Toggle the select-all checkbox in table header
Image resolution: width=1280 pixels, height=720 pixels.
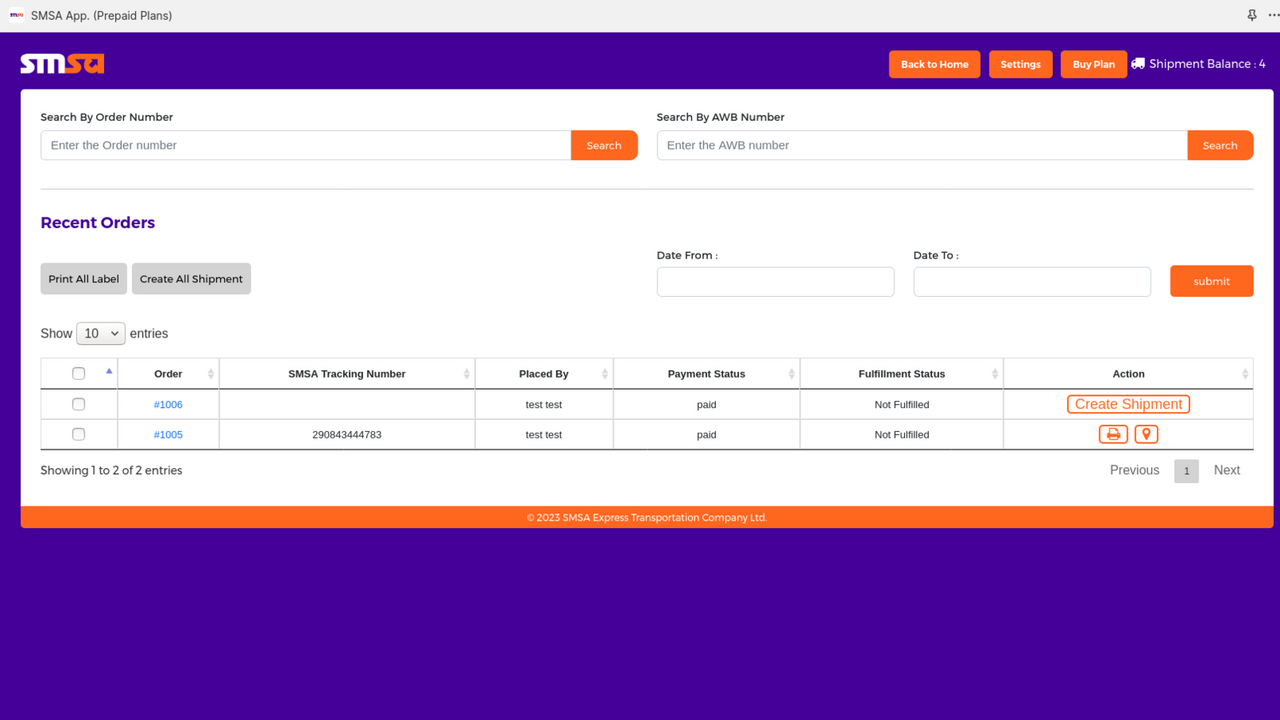pyautogui.click(x=79, y=373)
